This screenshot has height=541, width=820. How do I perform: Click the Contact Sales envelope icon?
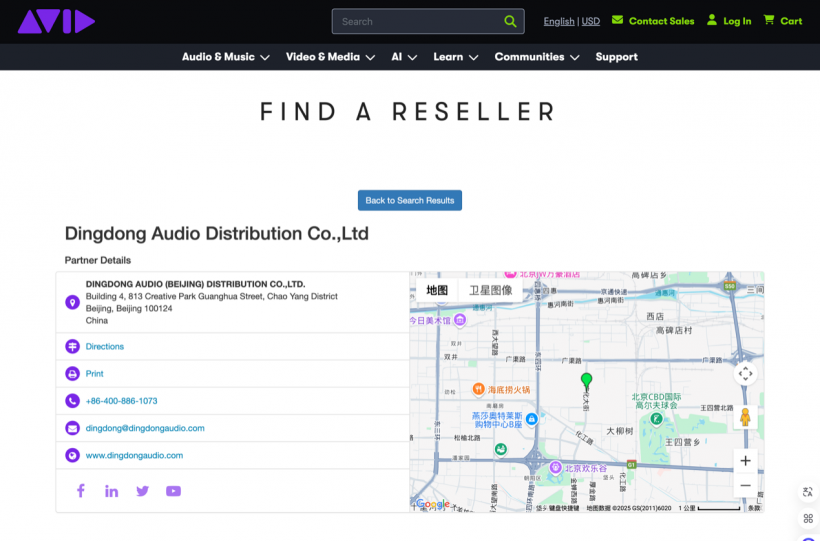(618, 20)
